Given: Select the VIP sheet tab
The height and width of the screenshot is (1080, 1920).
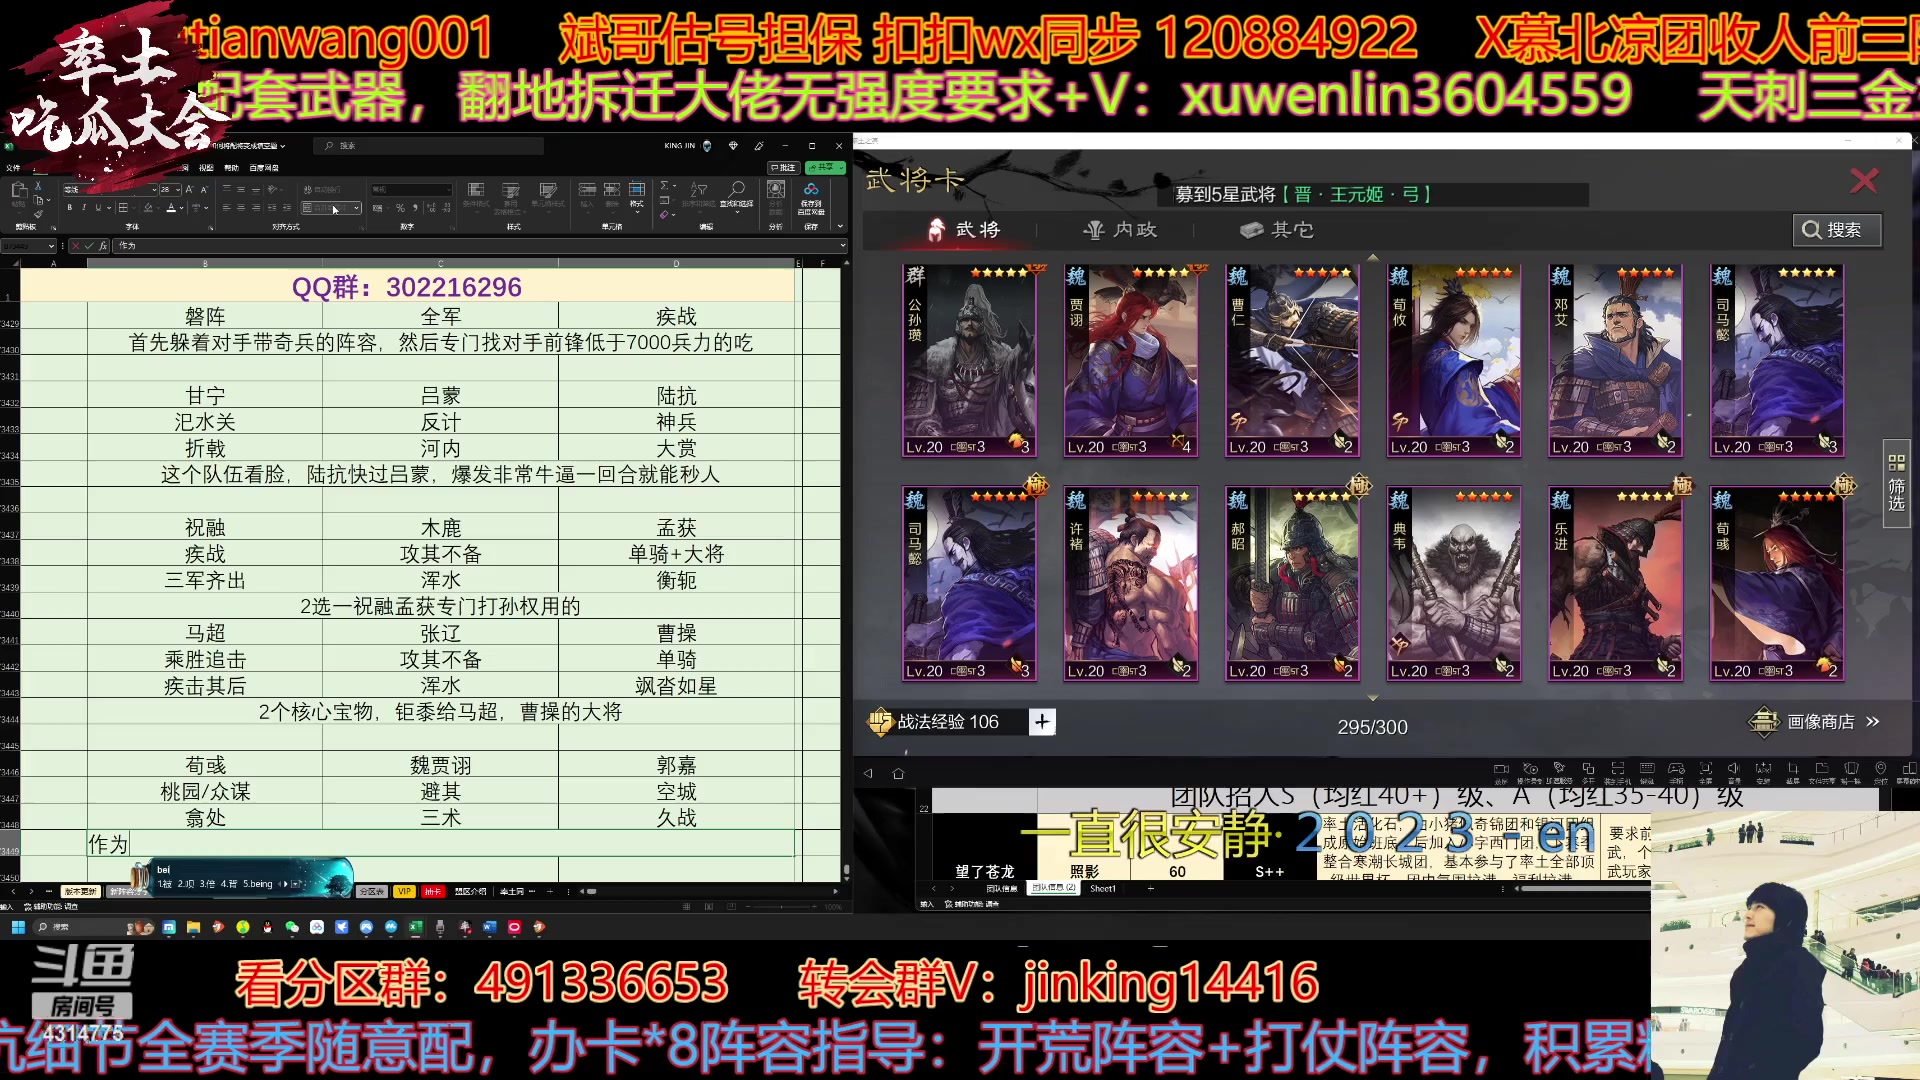Looking at the screenshot, I should coord(404,891).
